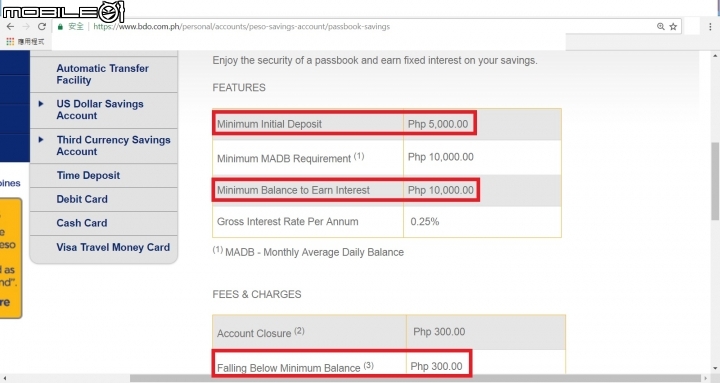Click the yellow promo banner on left edge
The image size is (720, 383).
(x=11, y=258)
